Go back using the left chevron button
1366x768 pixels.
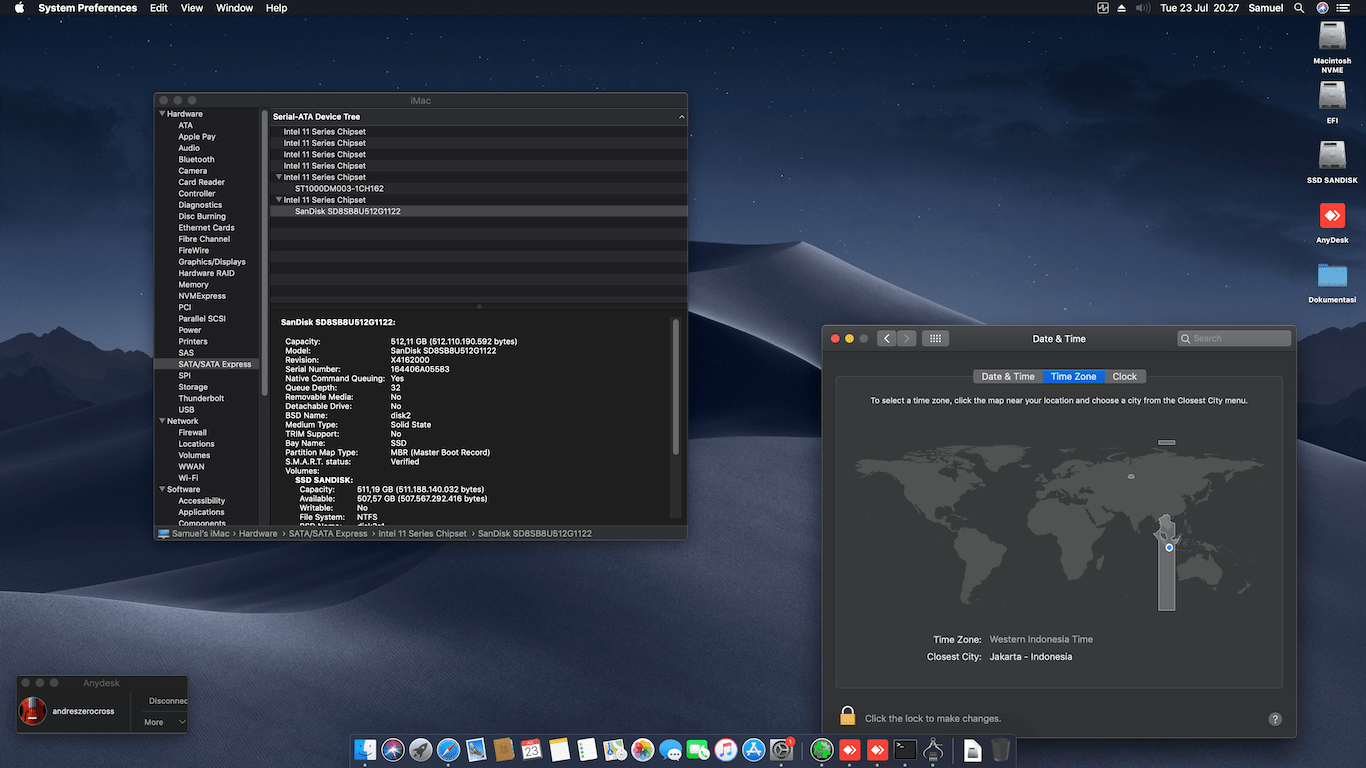click(x=887, y=339)
